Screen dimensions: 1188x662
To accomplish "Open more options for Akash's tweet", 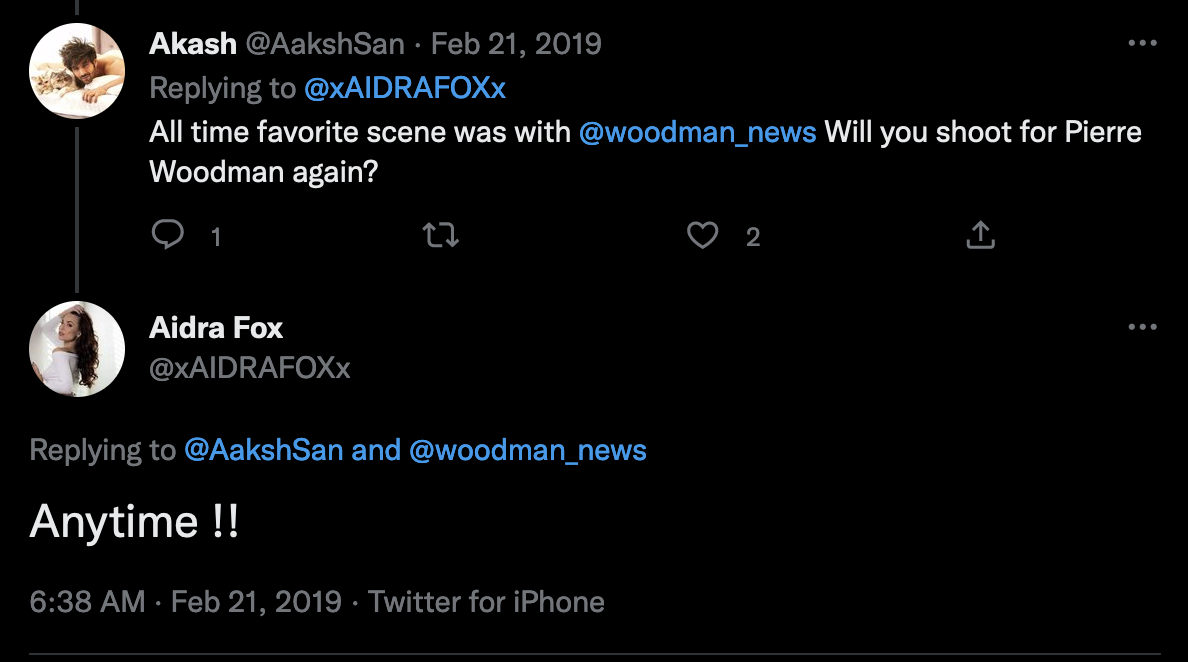I will [x=1142, y=44].
